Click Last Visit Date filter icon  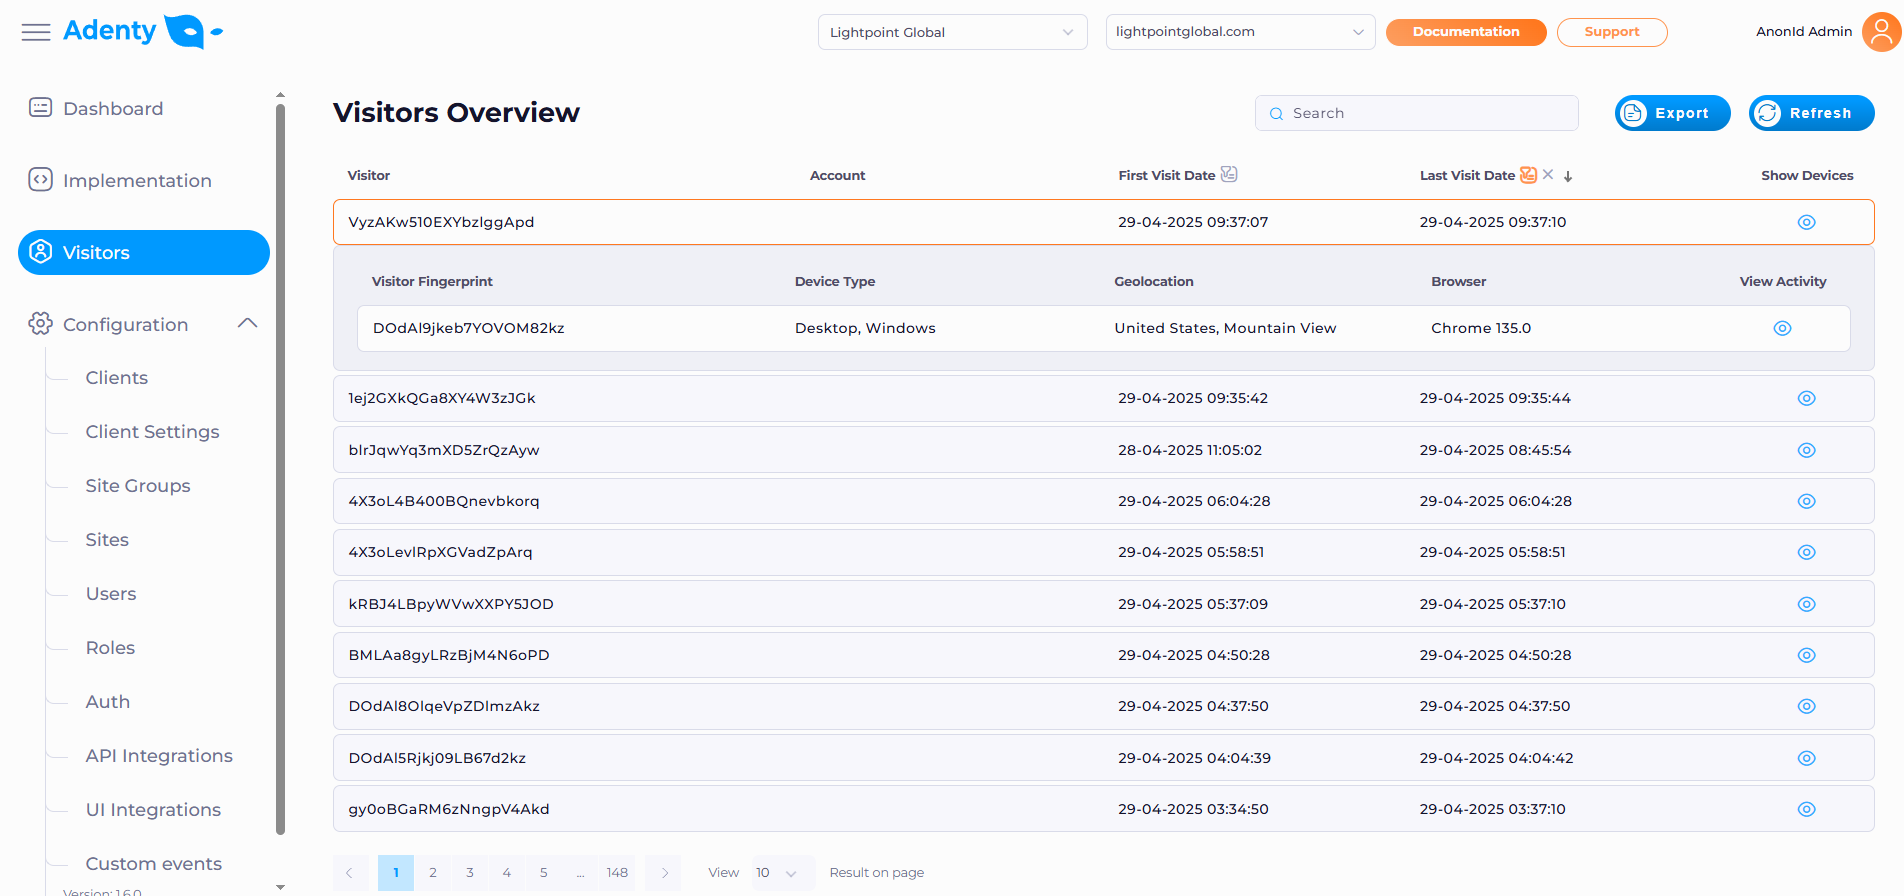click(x=1528, y=175)
